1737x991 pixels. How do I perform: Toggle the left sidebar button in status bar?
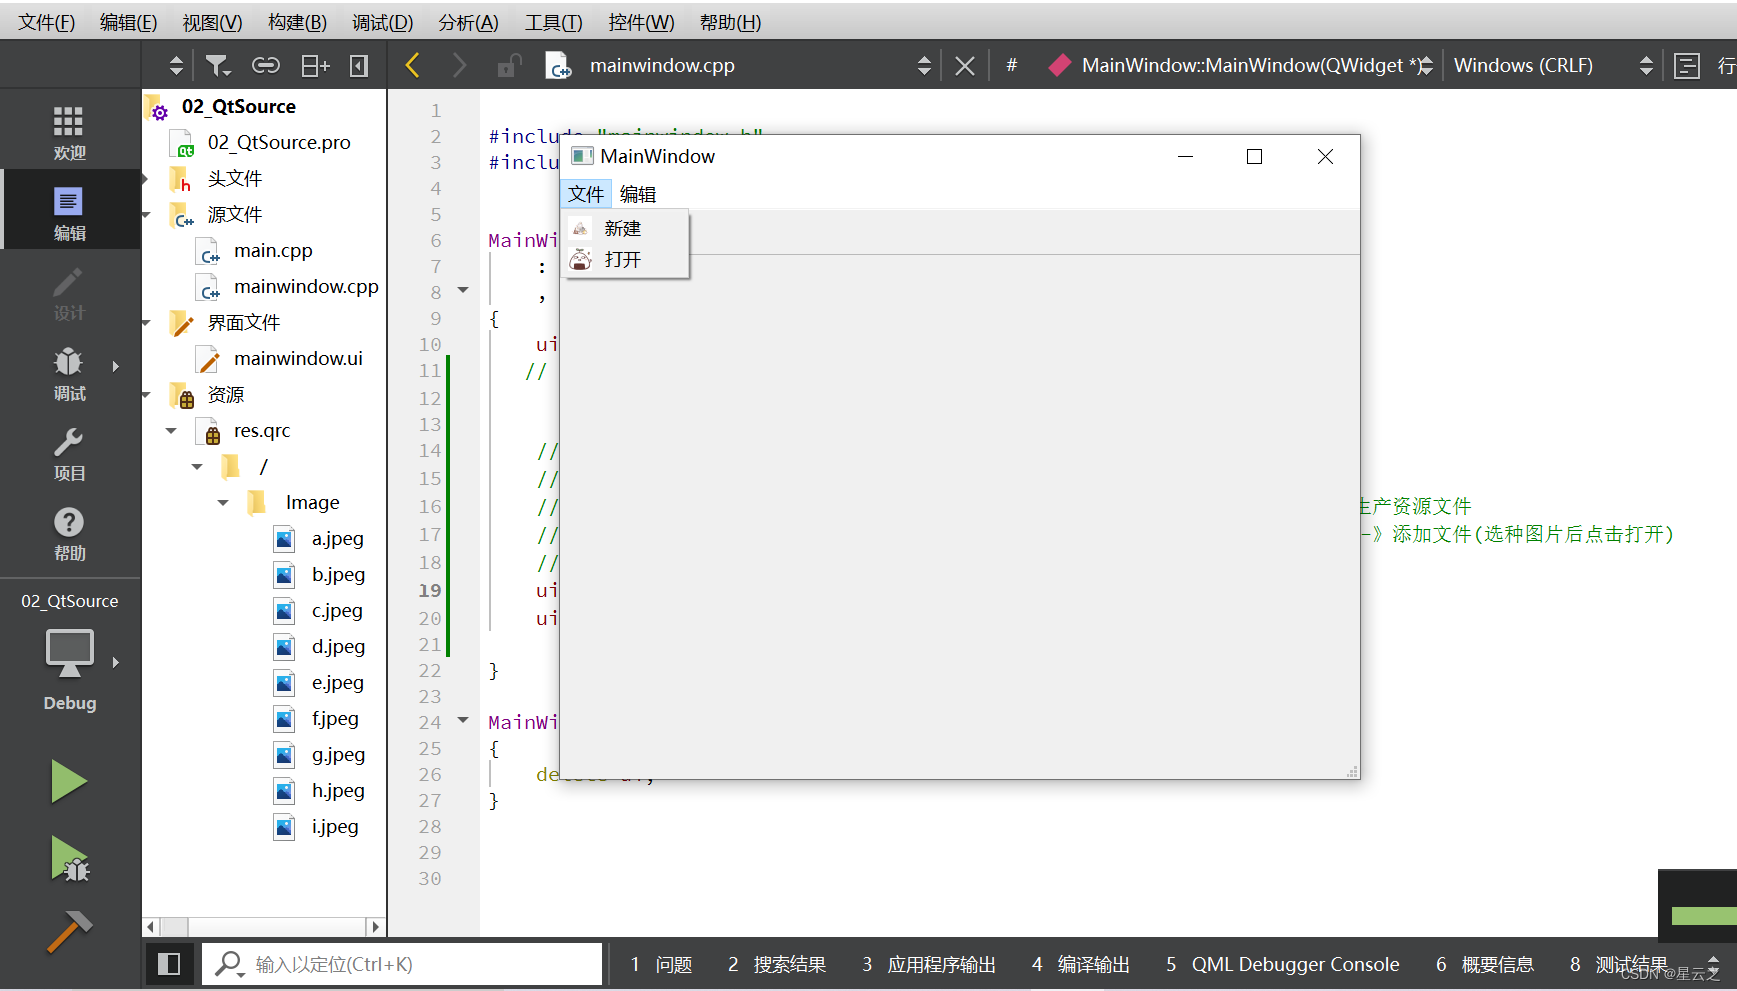coord(169,964)
